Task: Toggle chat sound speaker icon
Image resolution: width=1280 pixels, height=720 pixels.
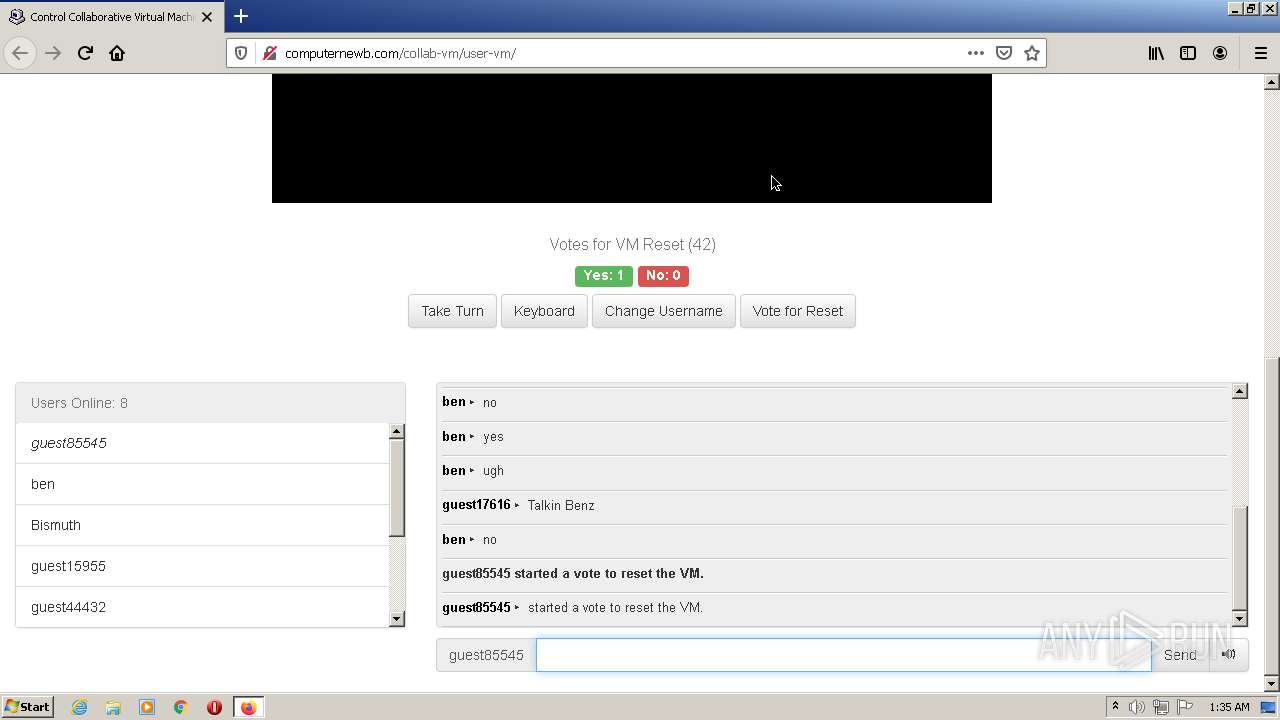Action: coord(1229,655)
